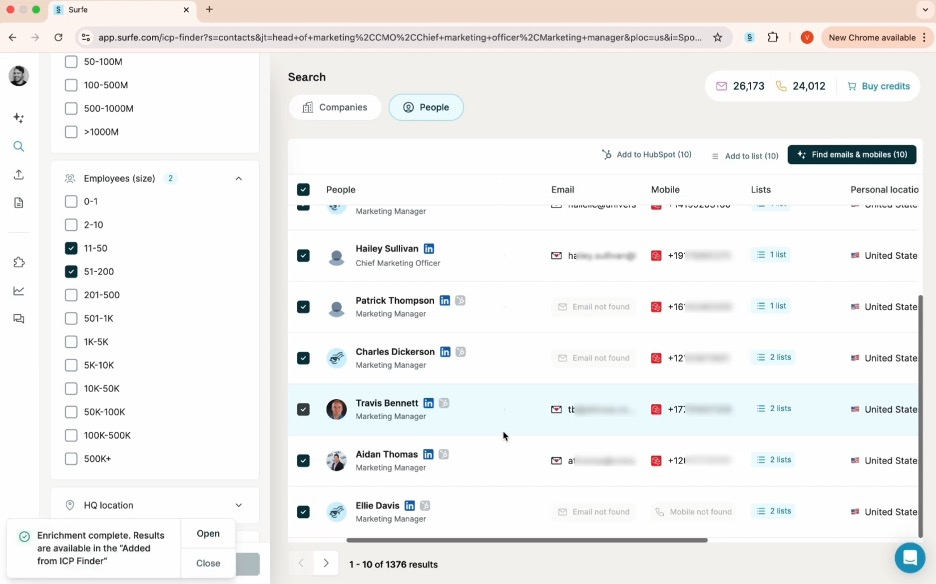Image resolution: width=936 pixels, height=584 pixels.
Task: Select the Surfe browser tab
Action: point(75,11)
